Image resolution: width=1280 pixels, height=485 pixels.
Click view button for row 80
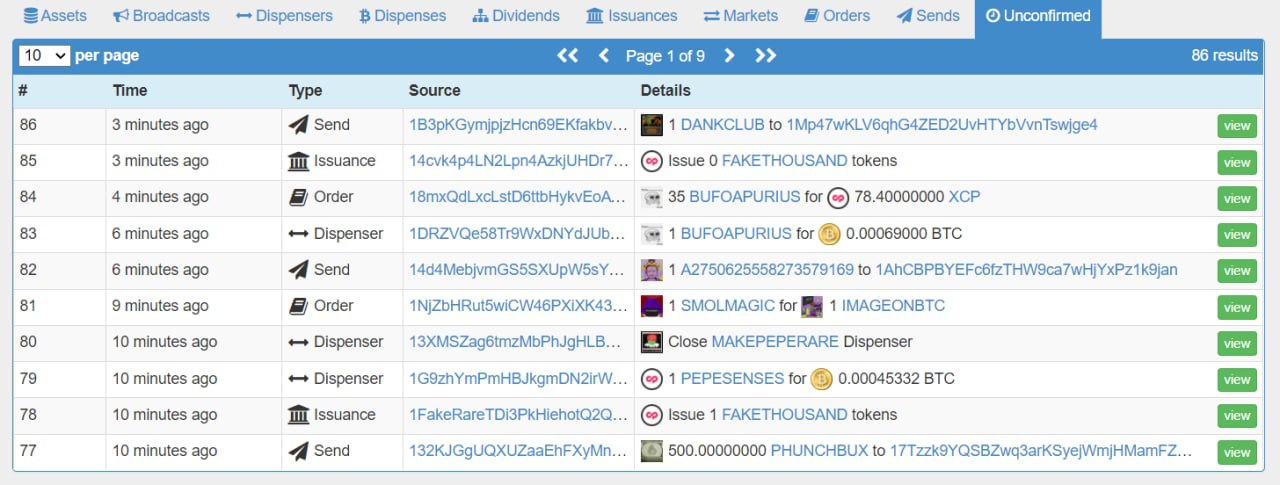(x=1237, y=343)
